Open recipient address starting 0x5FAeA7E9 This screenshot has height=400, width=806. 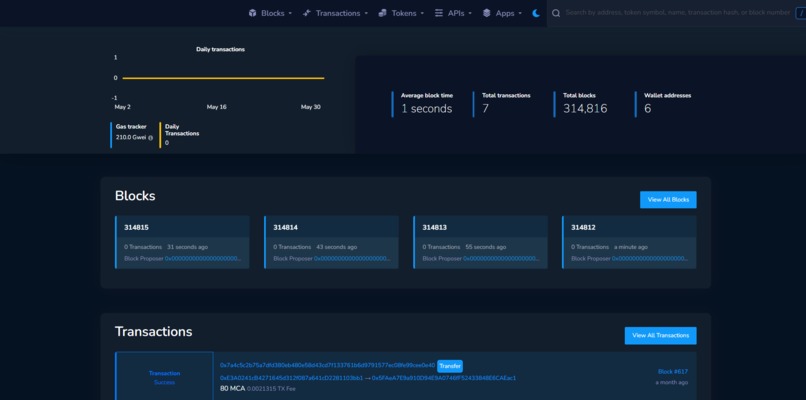click(444, 378)
